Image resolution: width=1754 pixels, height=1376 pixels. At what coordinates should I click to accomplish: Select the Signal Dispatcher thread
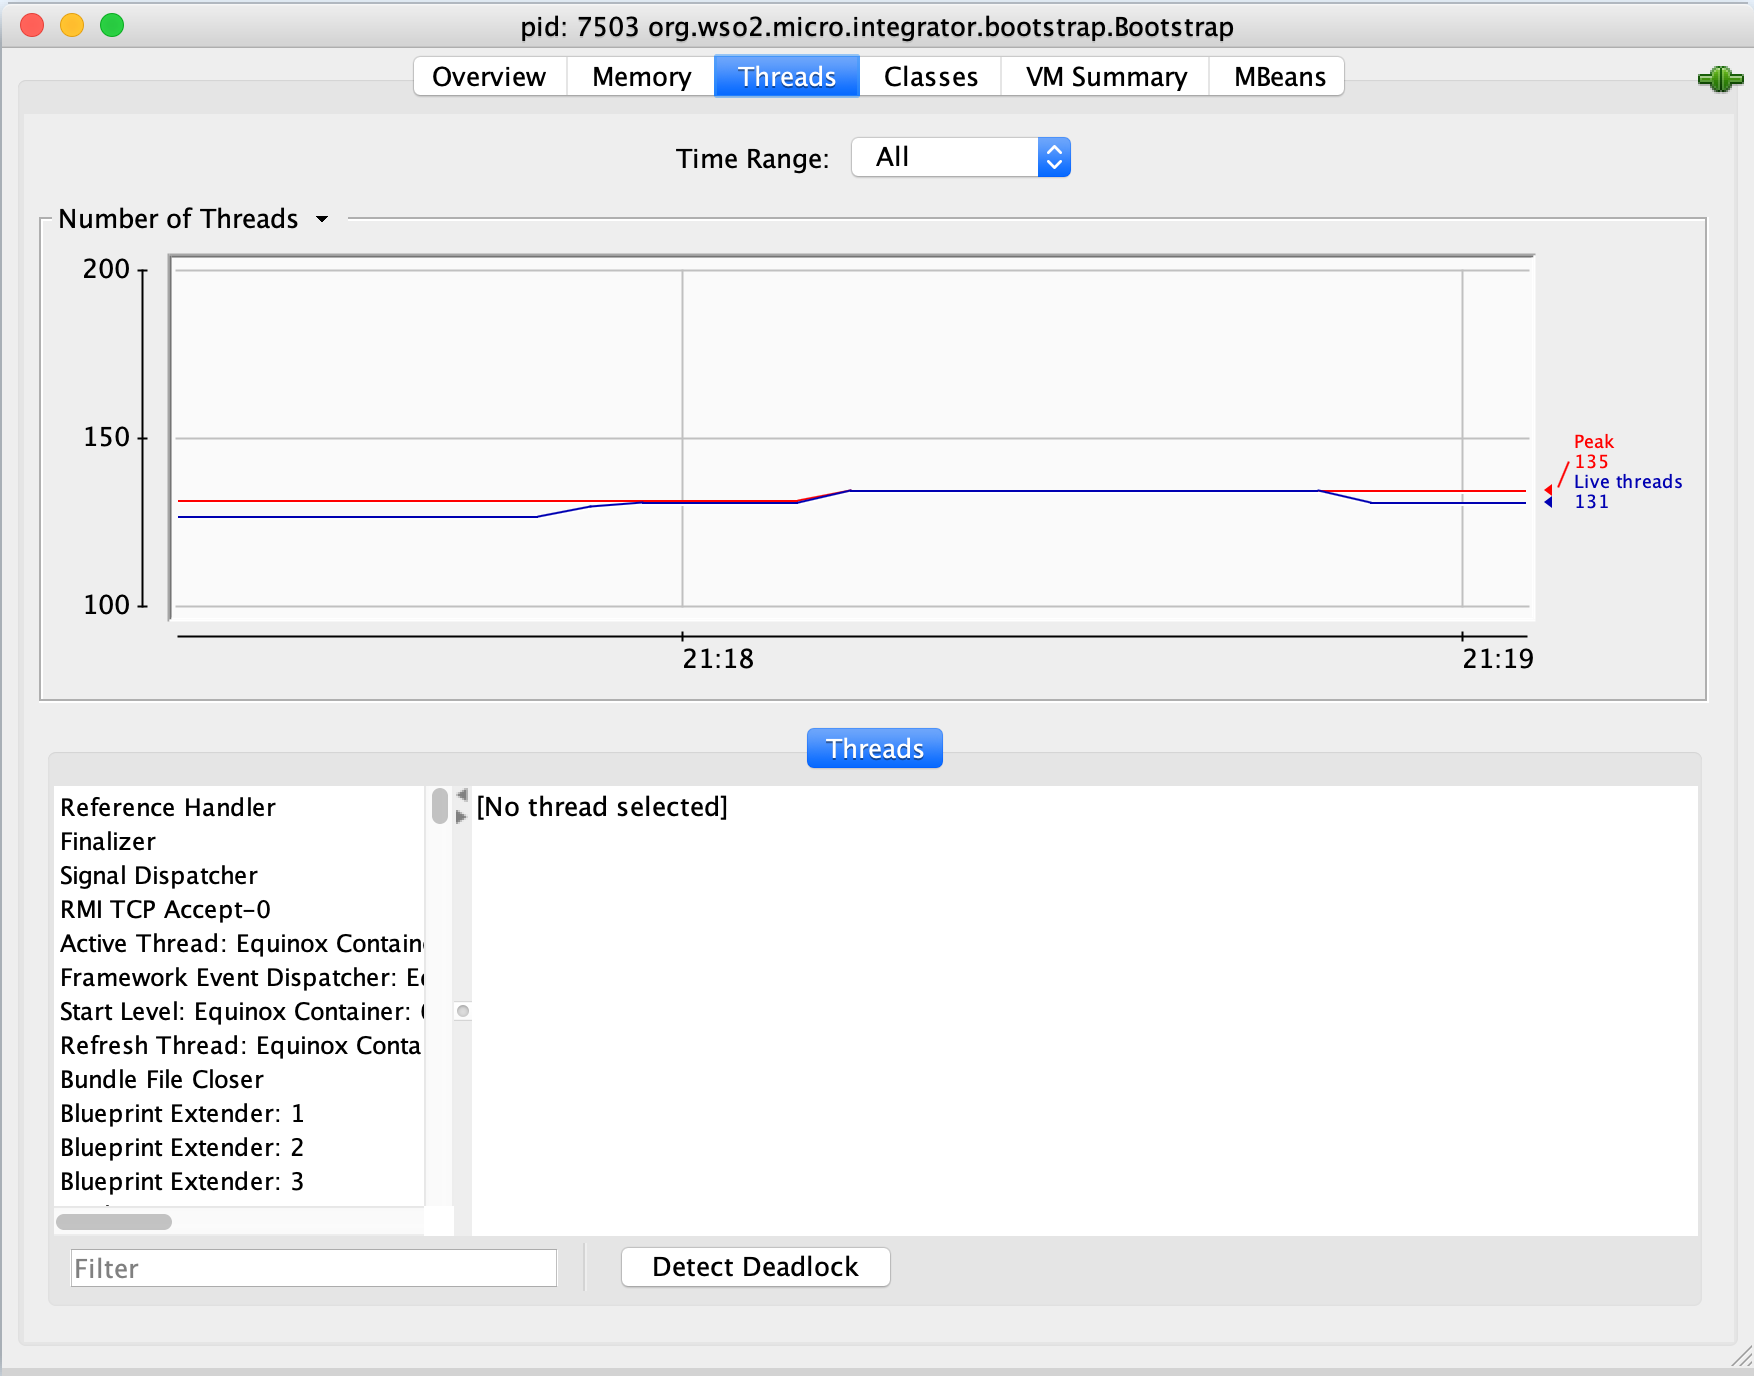coord(158,875)
